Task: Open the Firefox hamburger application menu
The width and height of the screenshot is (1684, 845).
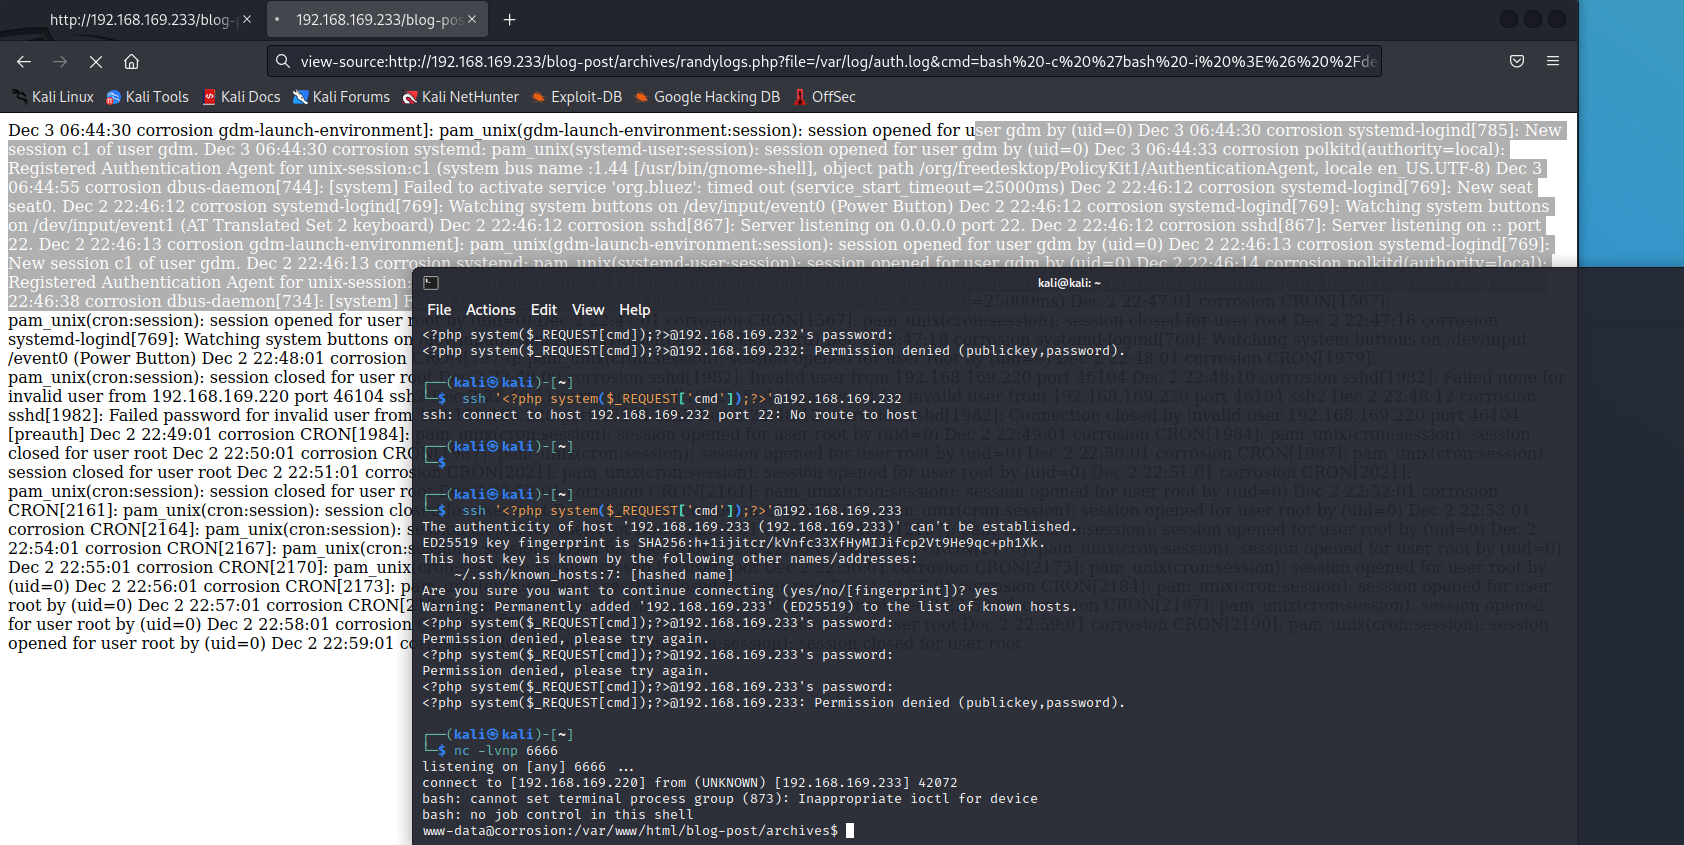Action: (x=1553, y=61)
